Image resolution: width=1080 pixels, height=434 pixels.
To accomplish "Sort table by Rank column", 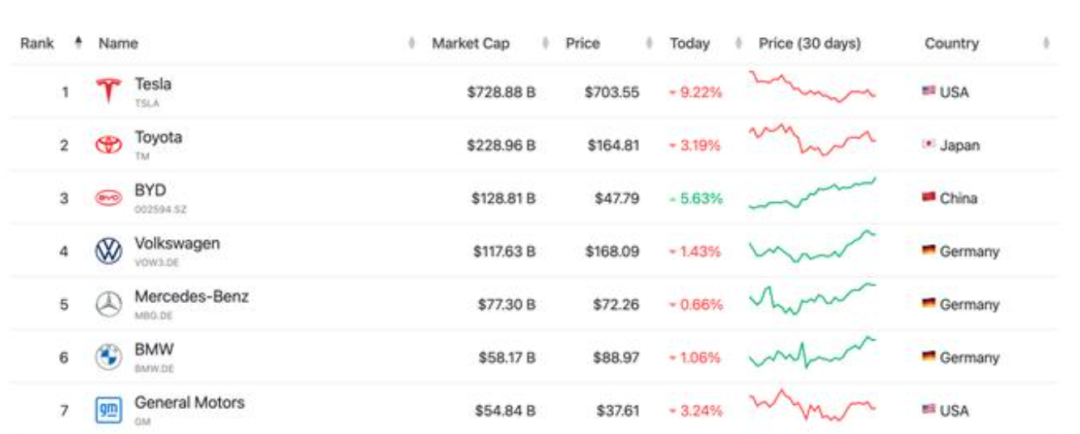I will point(38,44).
